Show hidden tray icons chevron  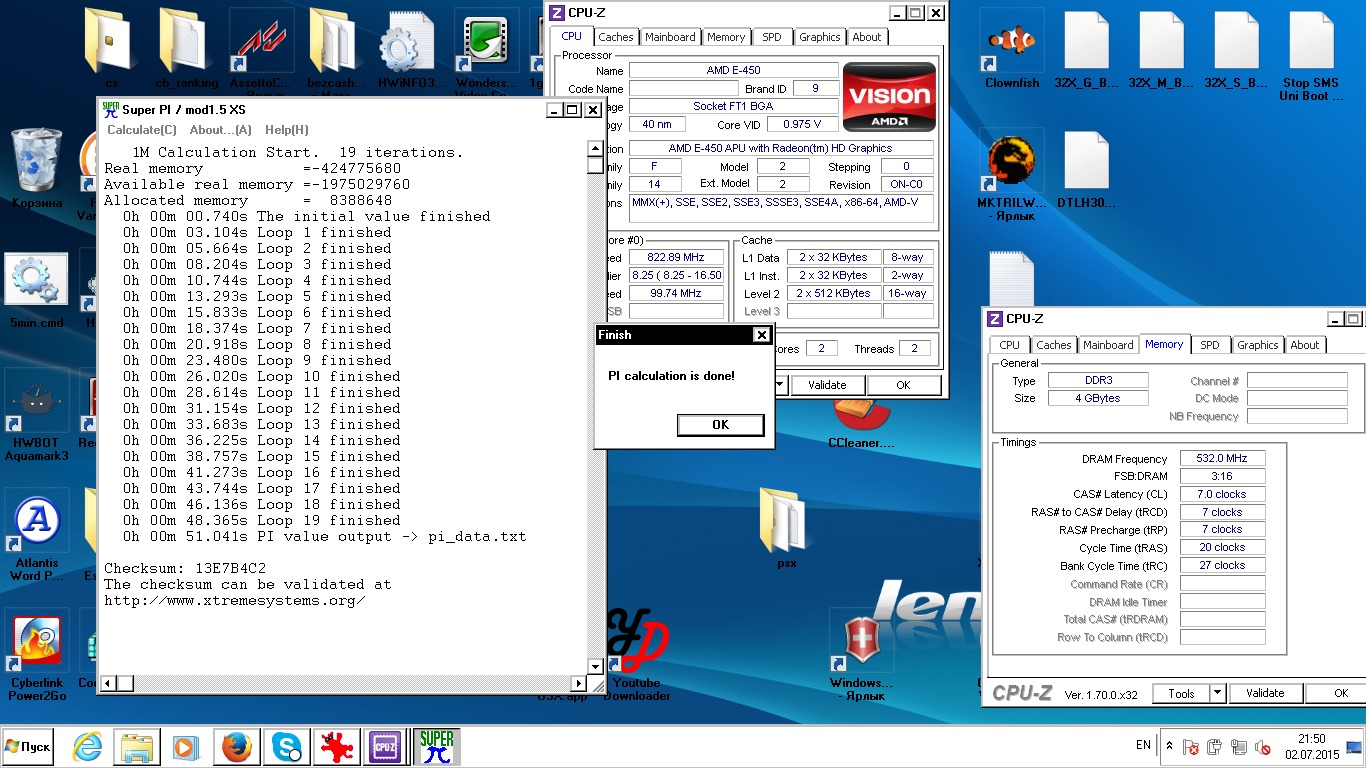(1168, 746)
